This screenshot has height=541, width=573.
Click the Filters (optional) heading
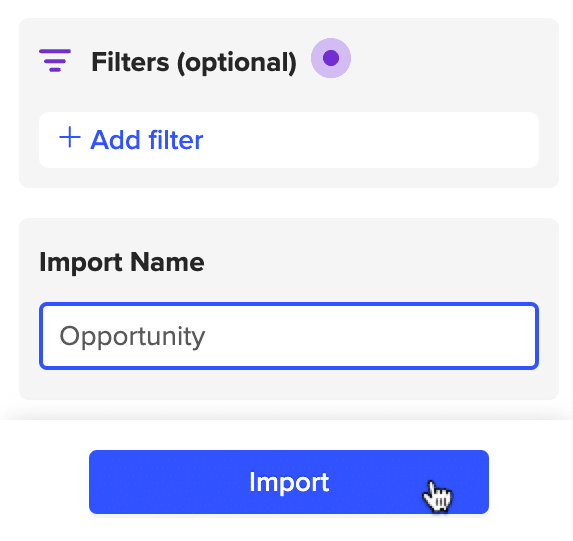point(194,63)
